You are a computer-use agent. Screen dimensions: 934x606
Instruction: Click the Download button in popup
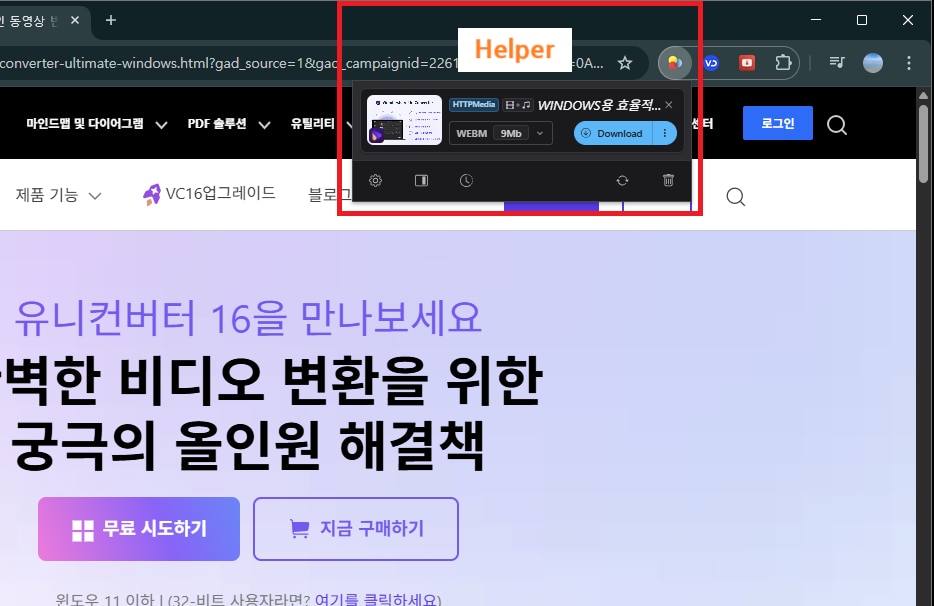point(613,133)
